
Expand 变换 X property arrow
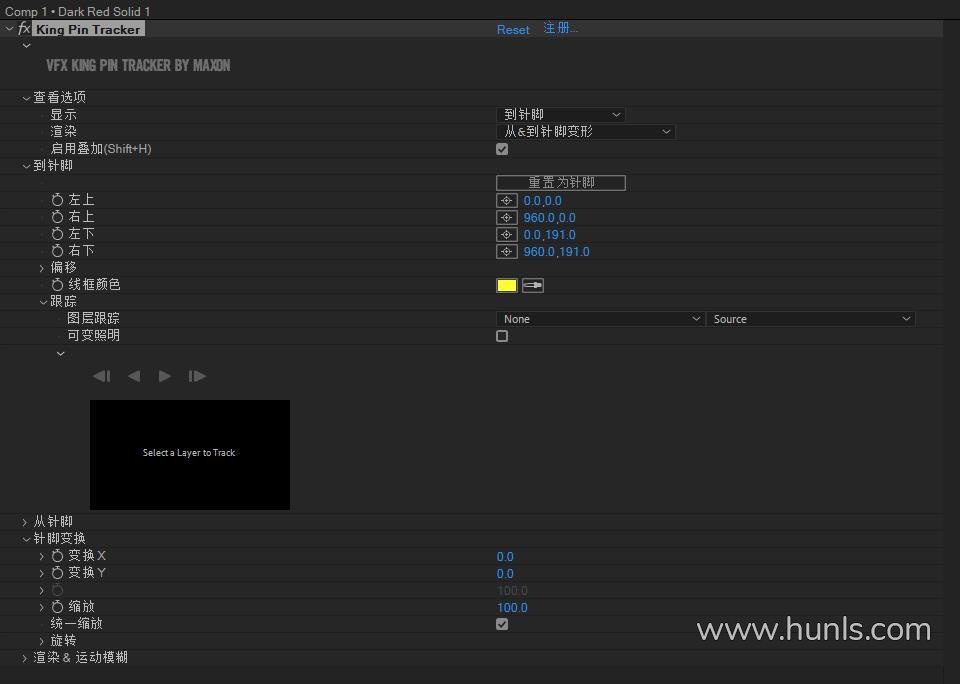[x=42, y=556]
